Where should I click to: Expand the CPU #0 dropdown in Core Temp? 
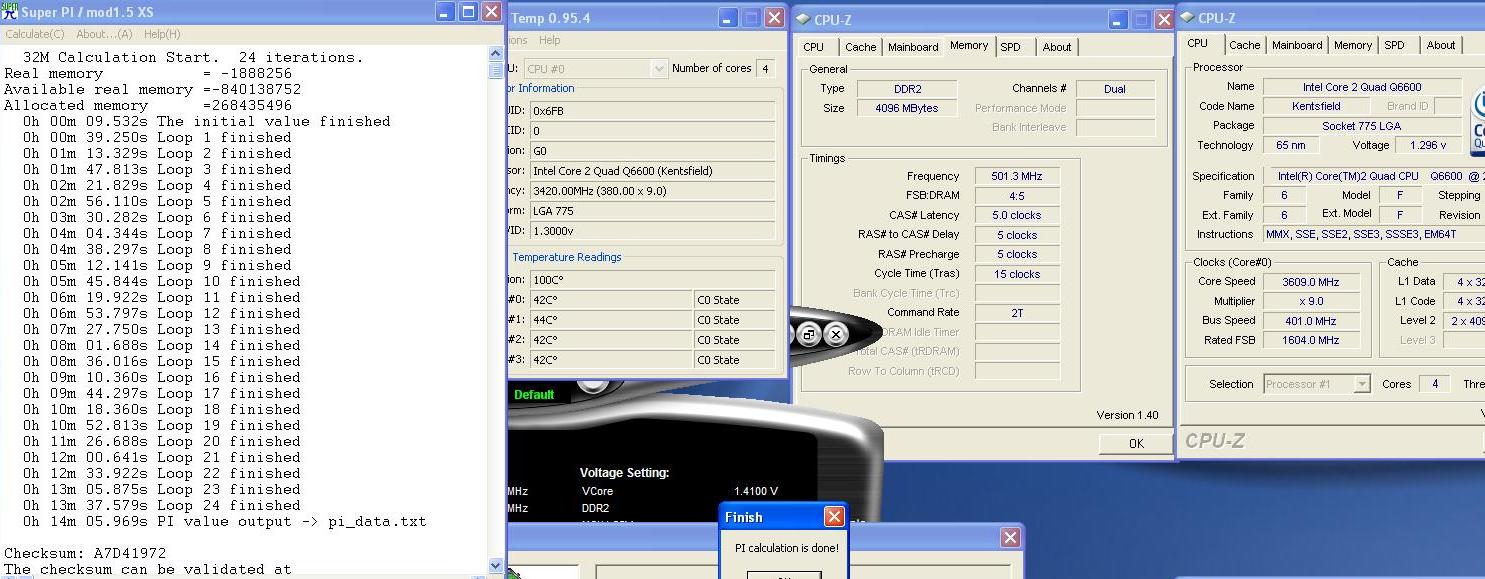pyautogui.click(x=659, y=69)
